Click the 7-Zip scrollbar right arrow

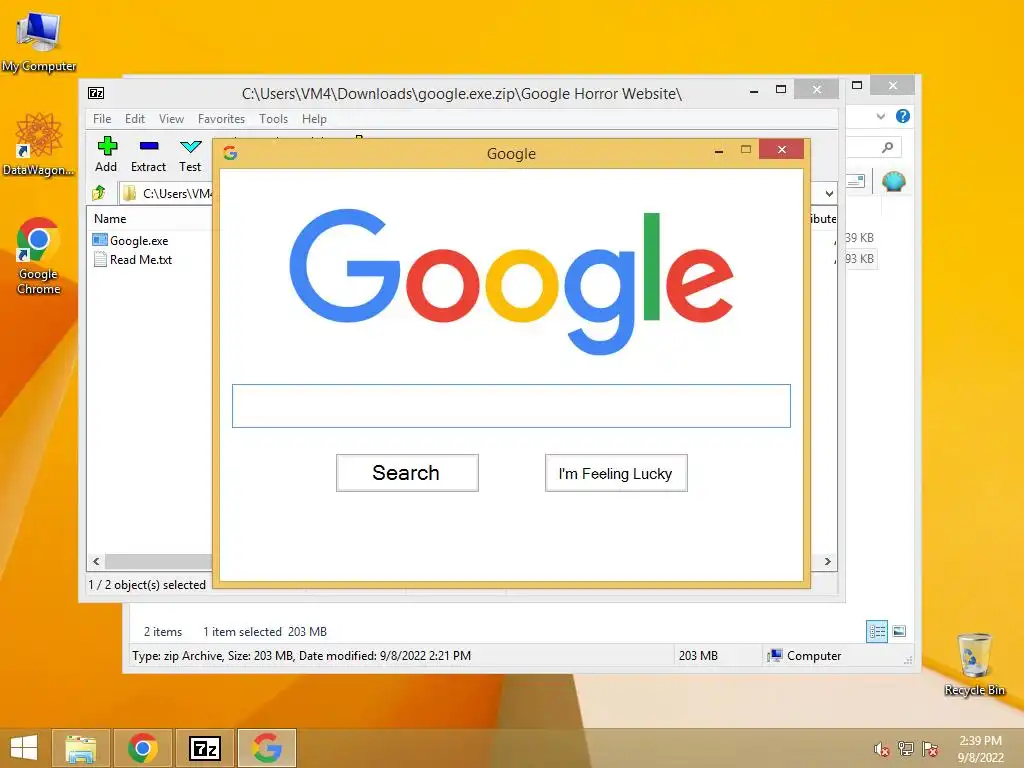pos(827,561)
